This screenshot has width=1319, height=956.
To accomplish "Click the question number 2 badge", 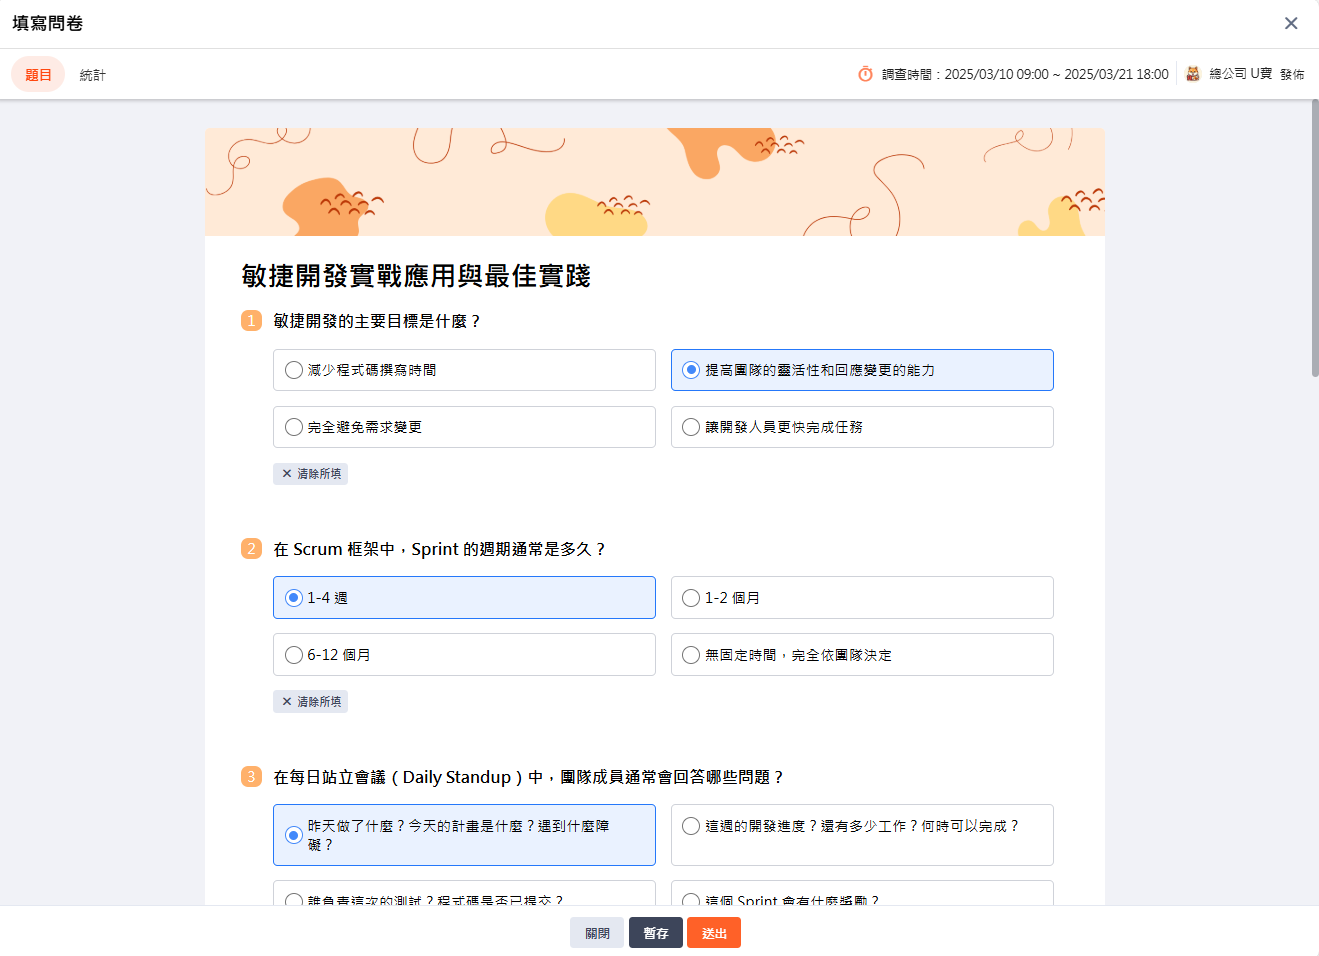I will [251, 549].
